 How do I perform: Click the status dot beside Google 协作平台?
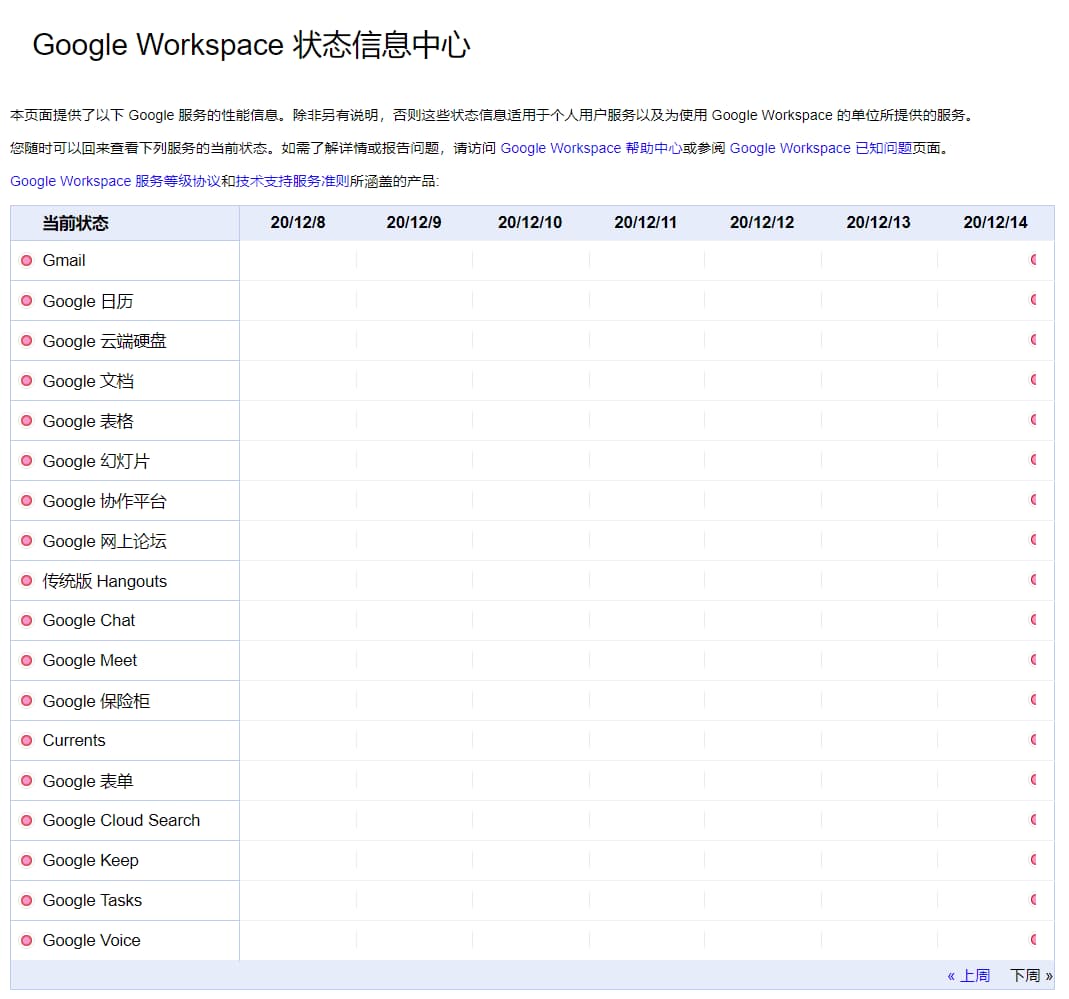click(27, 501)
